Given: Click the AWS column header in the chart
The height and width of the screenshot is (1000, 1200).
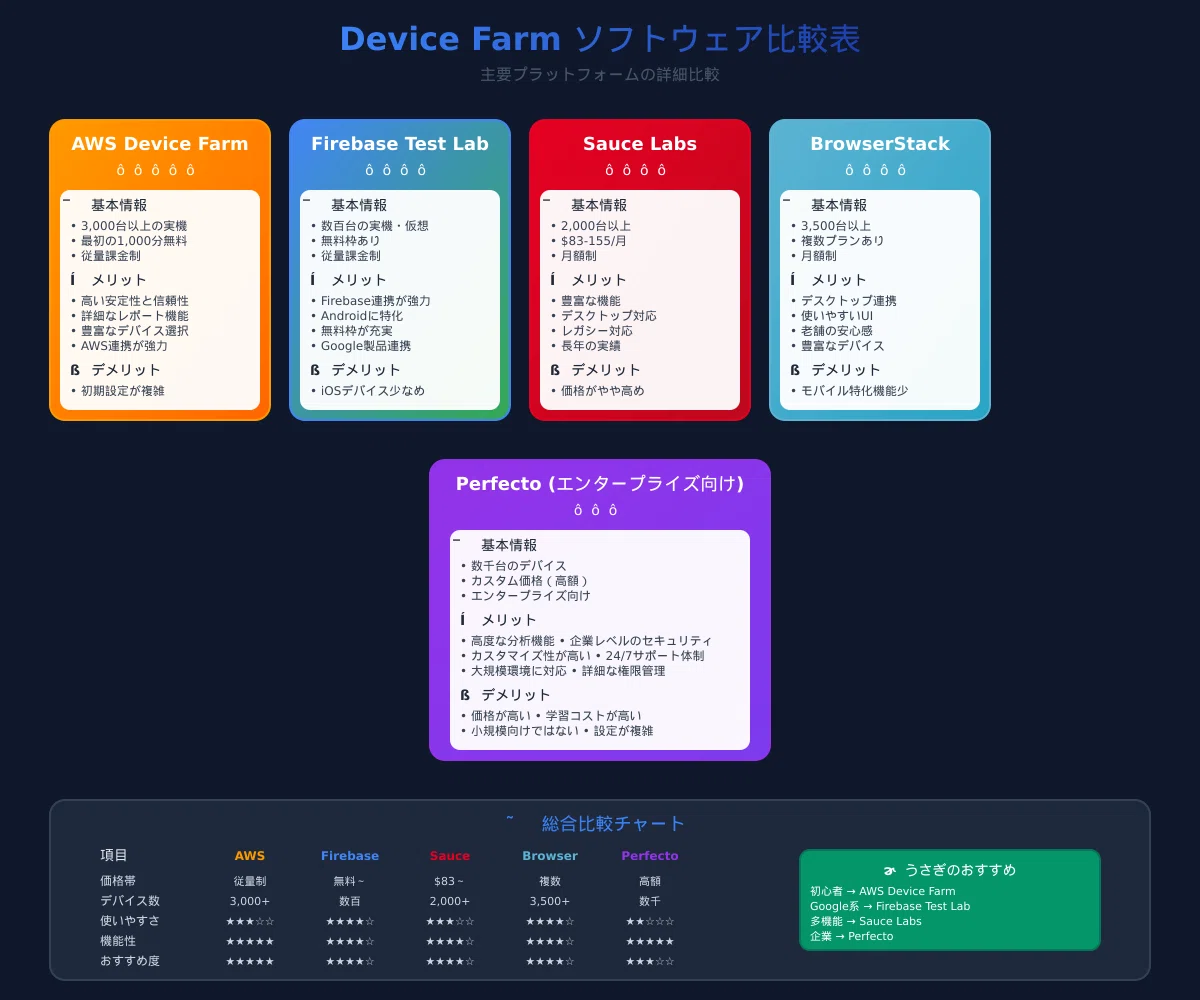Looking at the screenshot, I should pos(250,856).
